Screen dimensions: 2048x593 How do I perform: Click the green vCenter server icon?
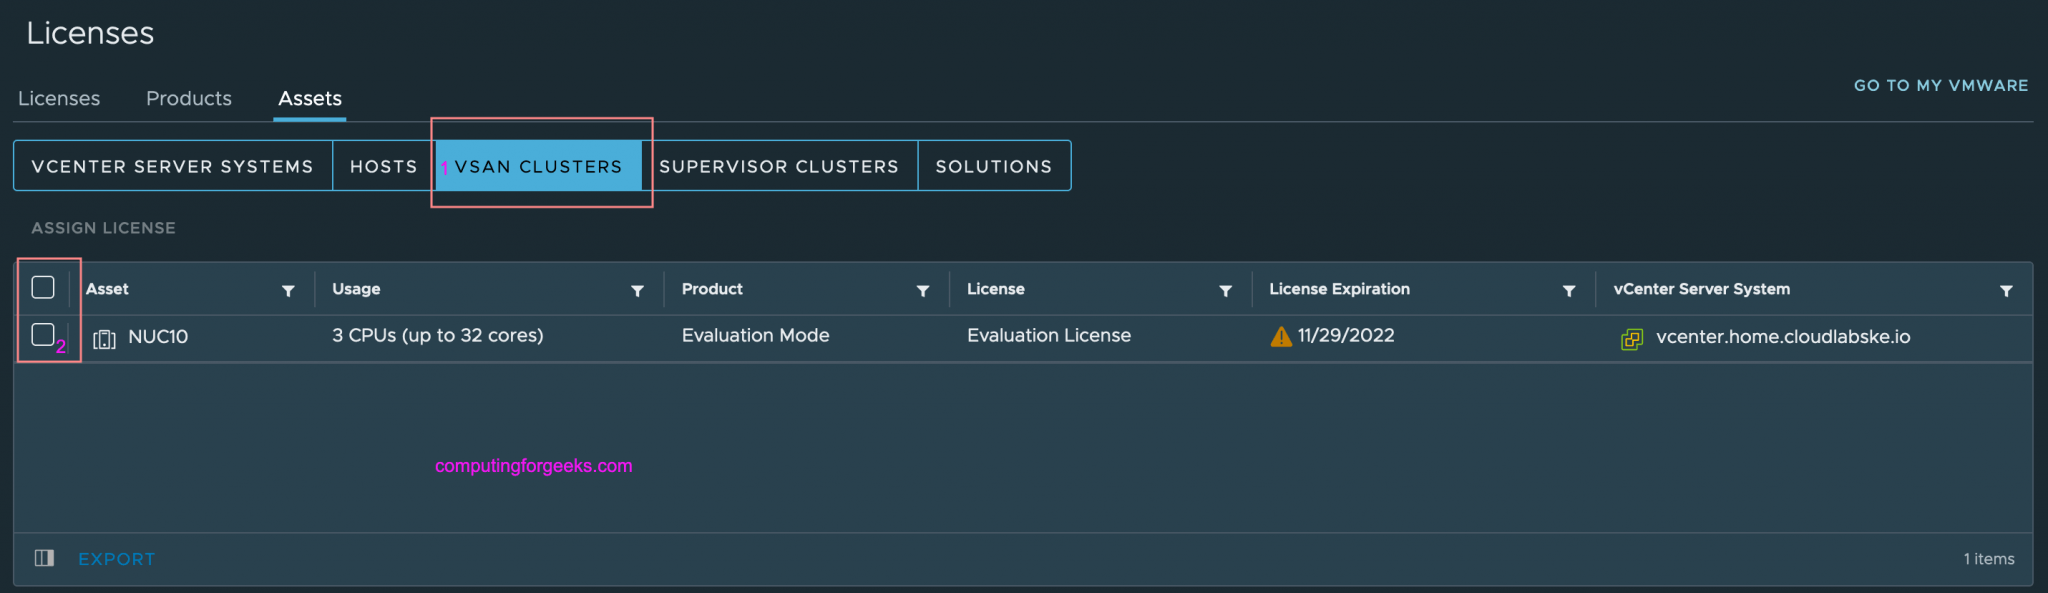click(x=1631, y=339)
